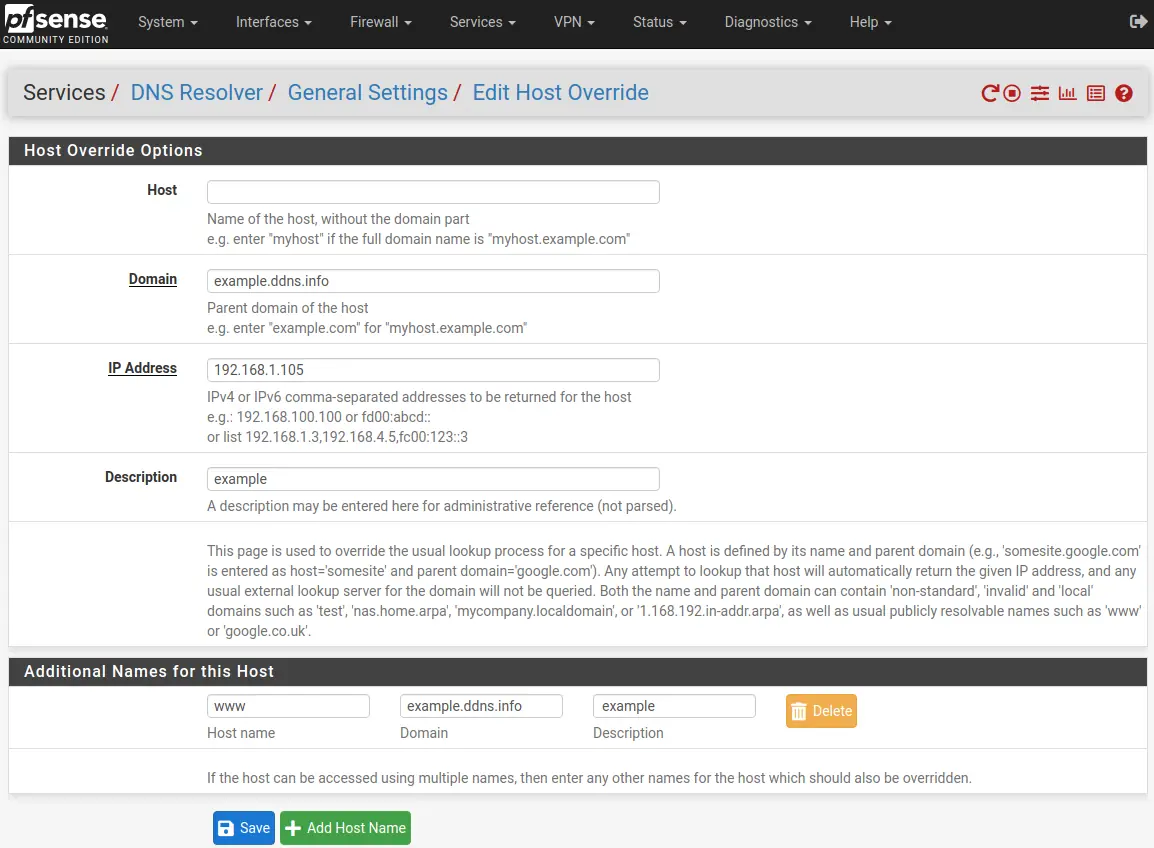The width and height of the screenshot is (1154, 848).
Task: Open related status bar-chart icon
Action: coord(1067,93)
